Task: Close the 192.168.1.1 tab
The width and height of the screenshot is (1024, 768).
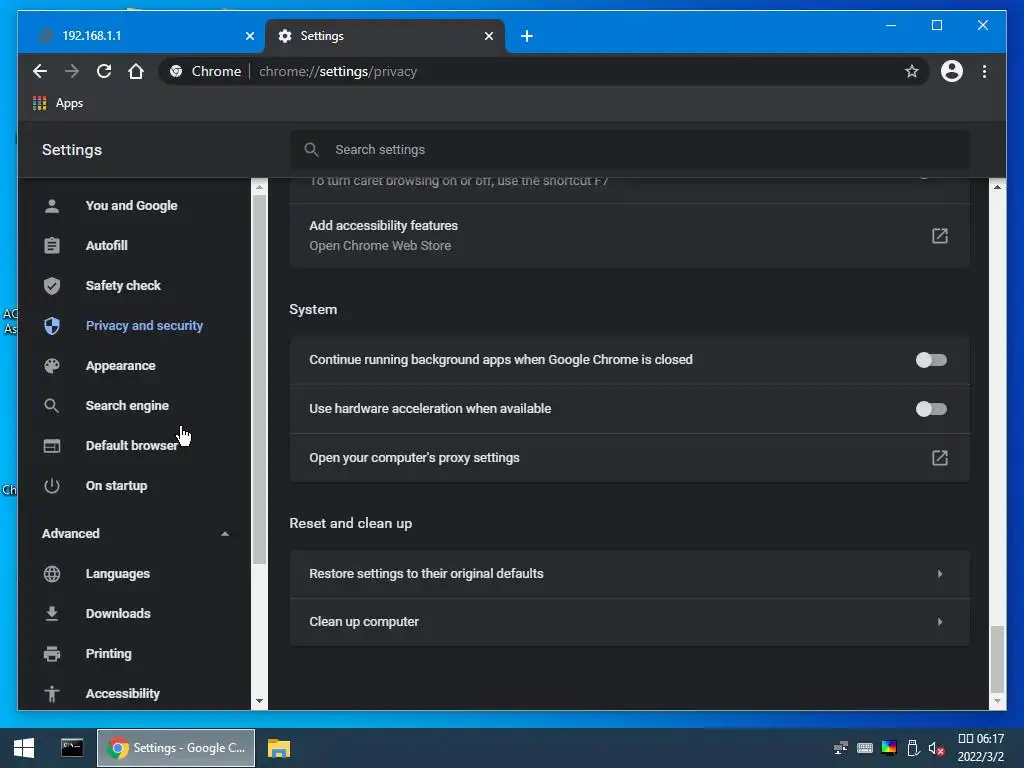Action: (x=249, y=36)
